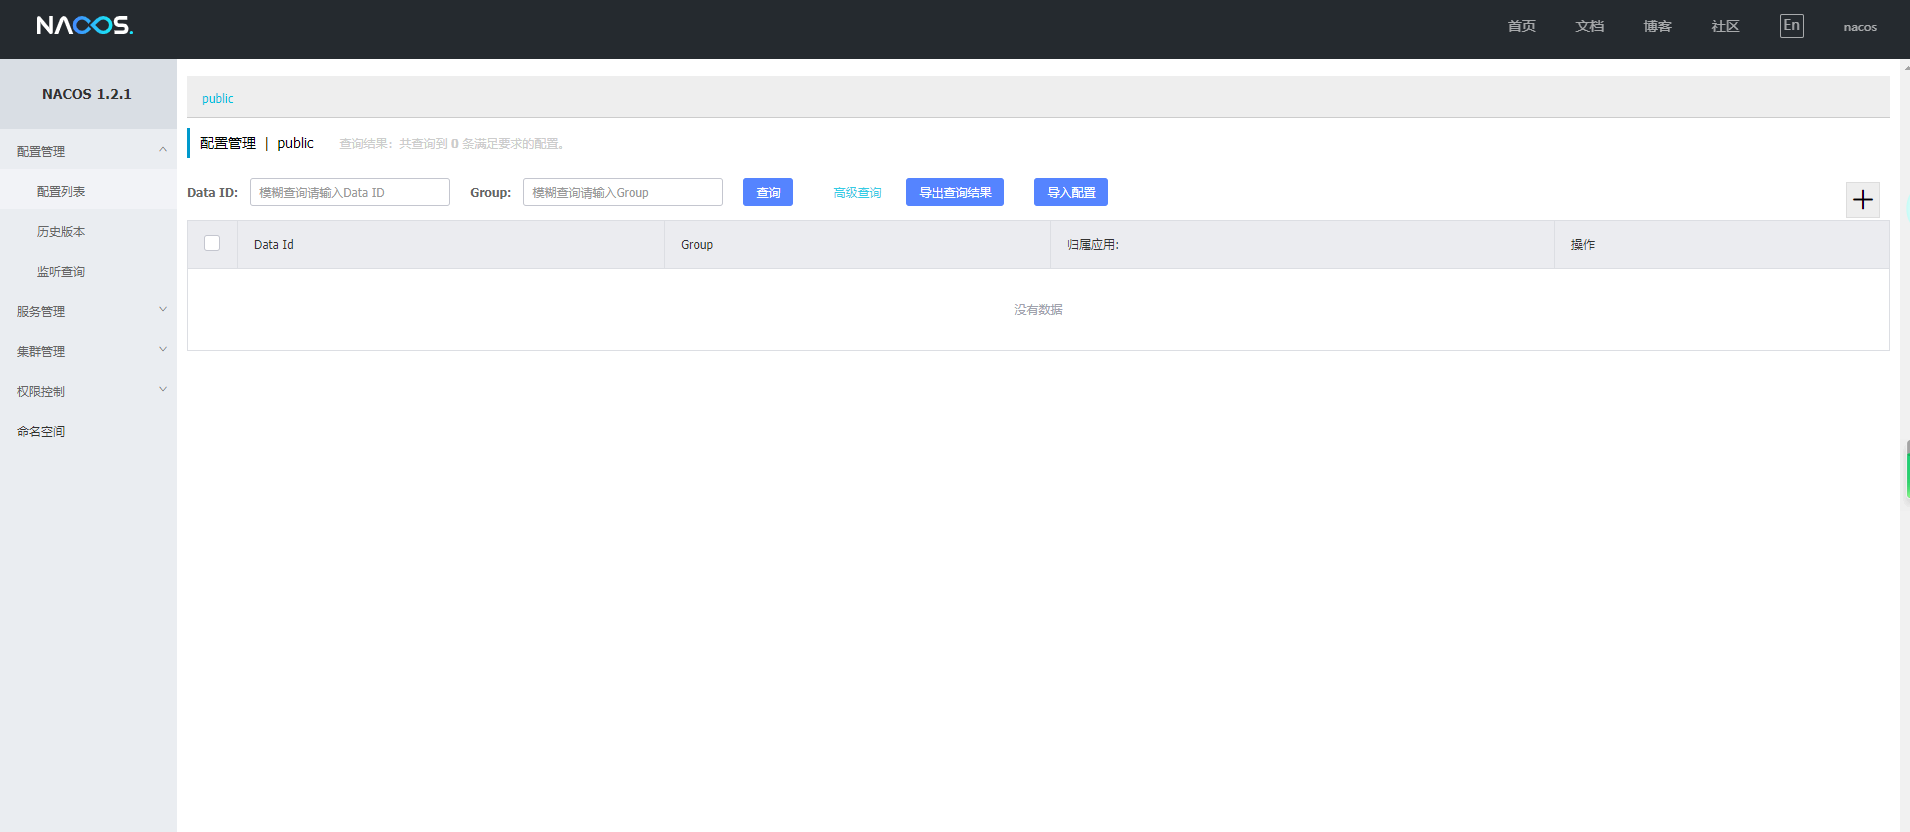Image resolution: width=1910 pixels, height=832 pixels.
Task: Click the 没有数据 empty table message
Action: point(1038,309)
